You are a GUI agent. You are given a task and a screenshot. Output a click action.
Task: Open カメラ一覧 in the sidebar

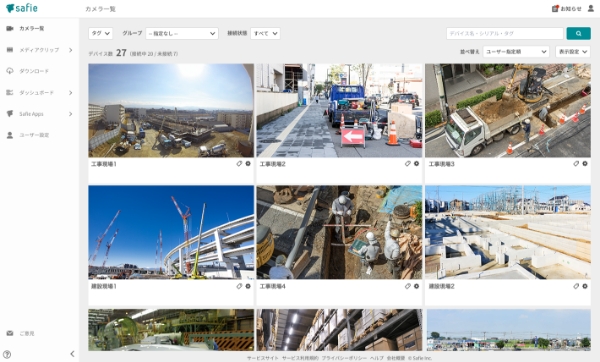tap(32, 28)
